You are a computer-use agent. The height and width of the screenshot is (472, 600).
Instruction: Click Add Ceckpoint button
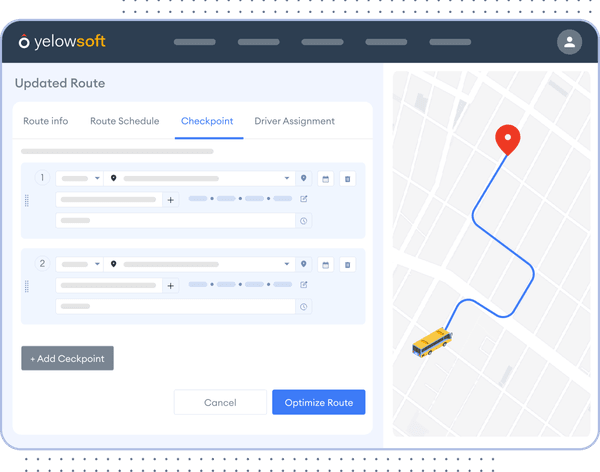[67, 358]
